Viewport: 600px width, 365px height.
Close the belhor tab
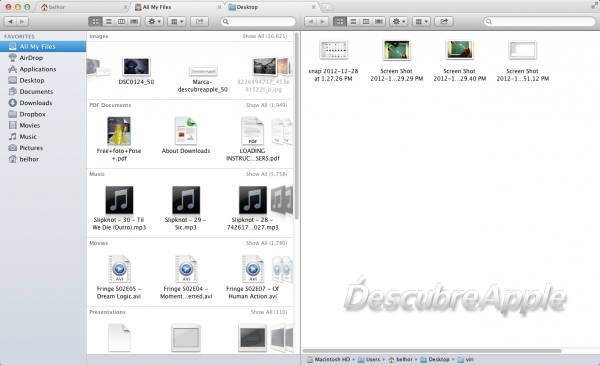[126, 7]
